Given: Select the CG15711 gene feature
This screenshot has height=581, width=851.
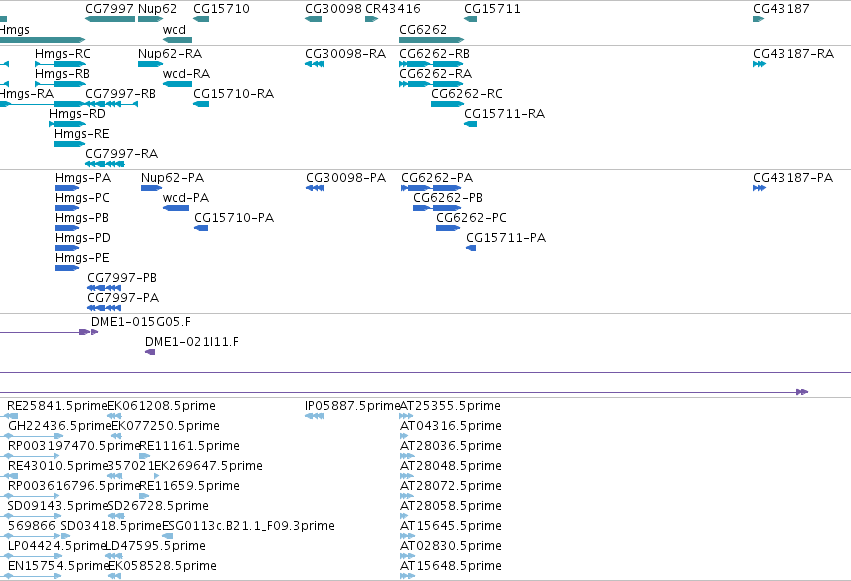Looking at the screenshot, I should 471,19.
